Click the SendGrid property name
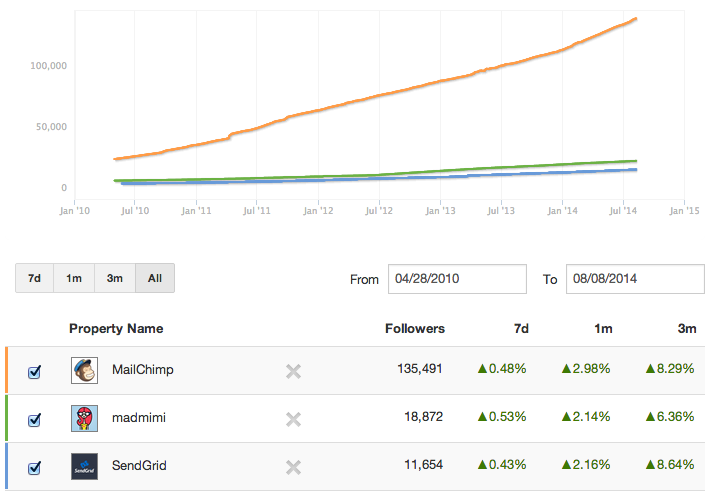 [139, 466]
